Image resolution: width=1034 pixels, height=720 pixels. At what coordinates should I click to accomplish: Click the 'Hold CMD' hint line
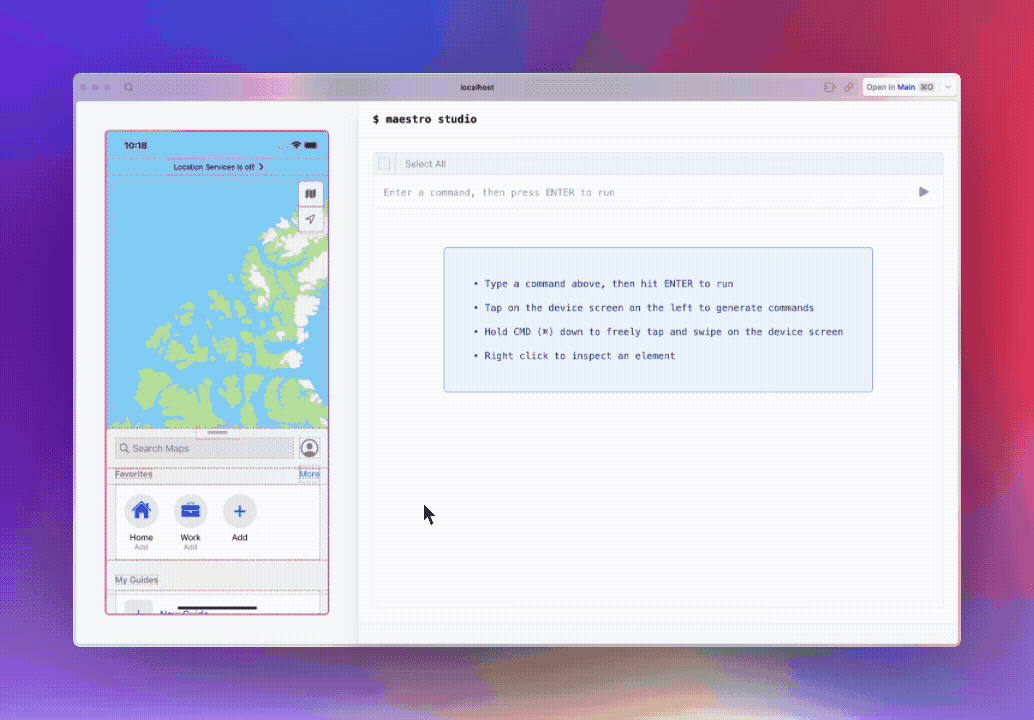(x=663, y=332)
